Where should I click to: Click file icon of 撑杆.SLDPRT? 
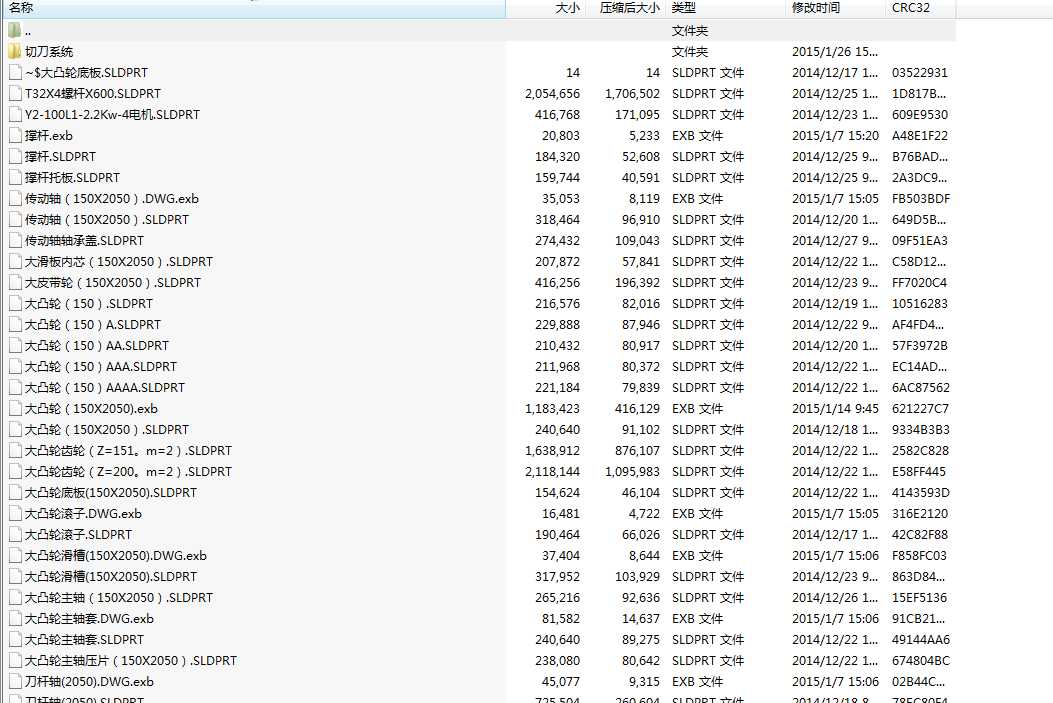tap(15, 156)
